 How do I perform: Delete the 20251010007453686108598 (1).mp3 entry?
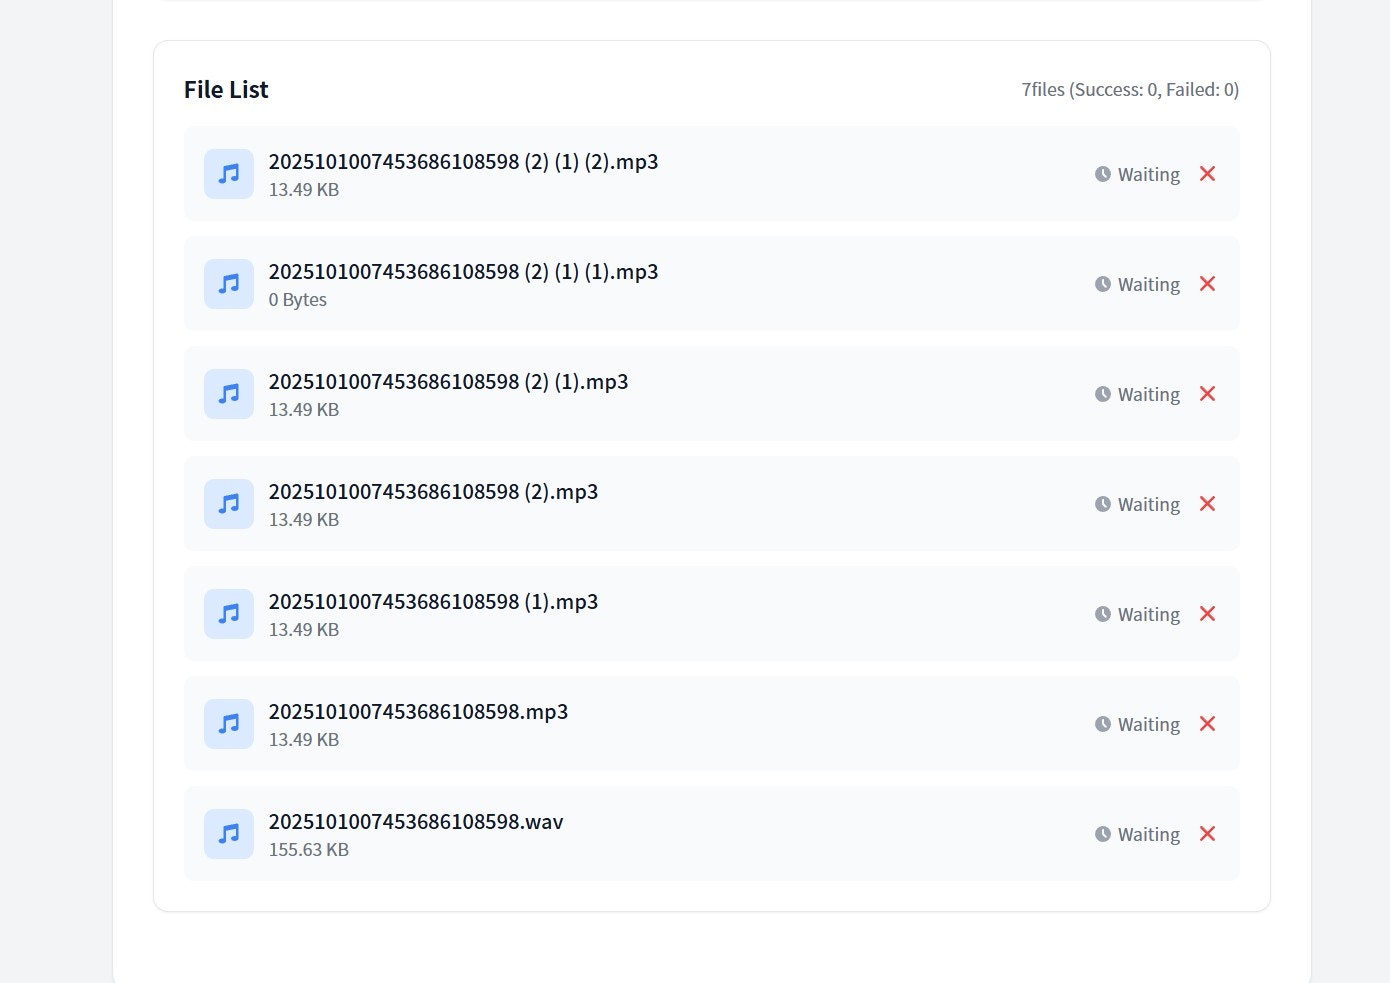point(1207,614)
